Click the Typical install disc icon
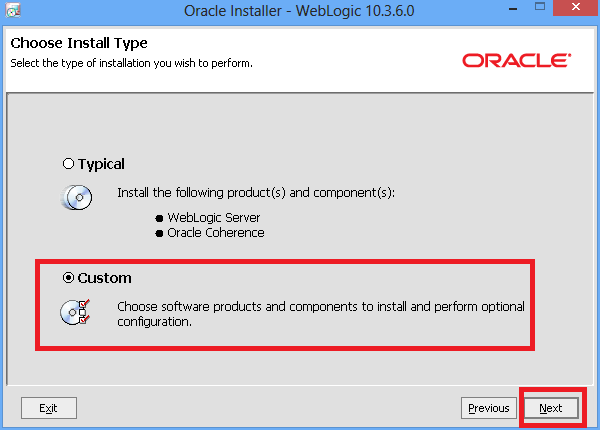 pyautogui.click(x=77, y=197)
